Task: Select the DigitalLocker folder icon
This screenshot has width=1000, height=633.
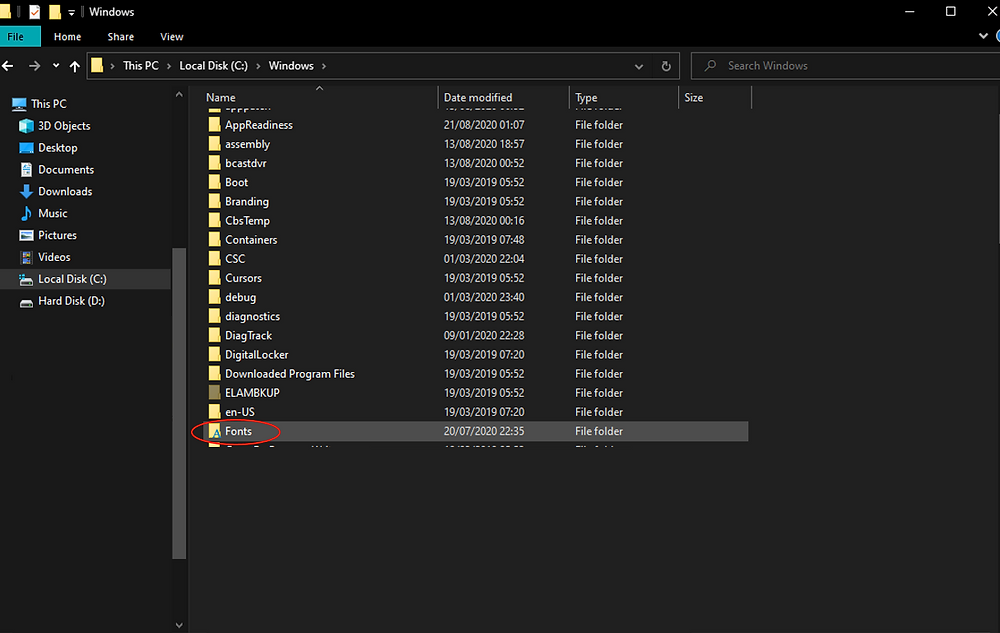Action: point(215,354)
